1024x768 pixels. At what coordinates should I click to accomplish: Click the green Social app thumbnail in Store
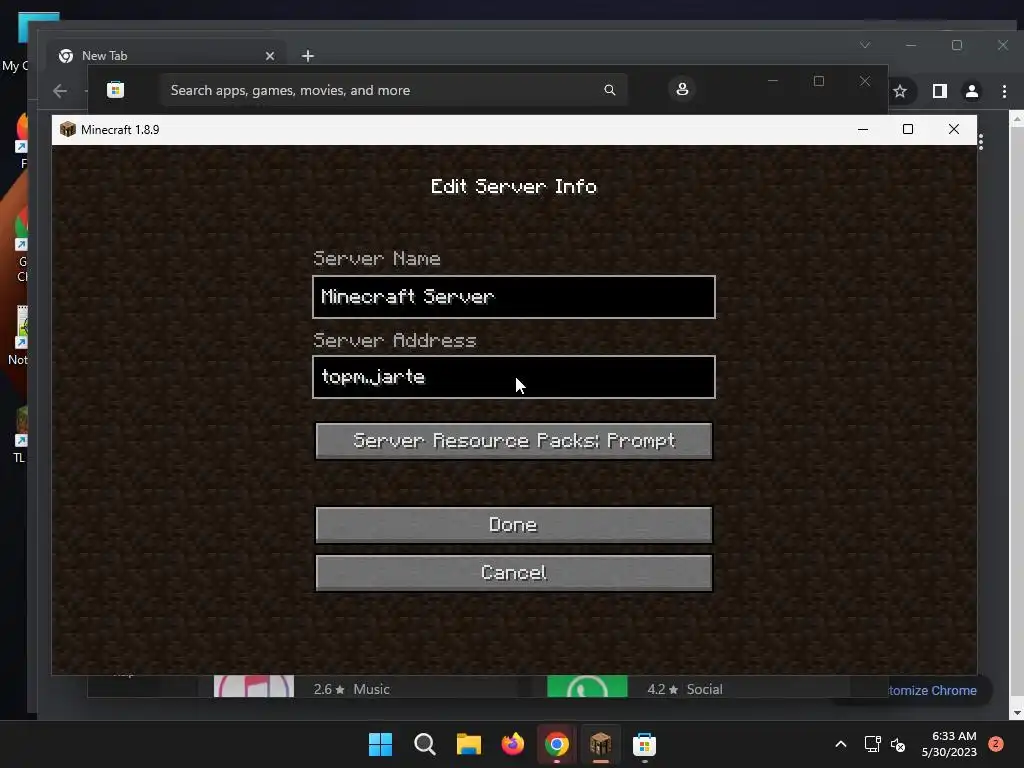point(587,686)
